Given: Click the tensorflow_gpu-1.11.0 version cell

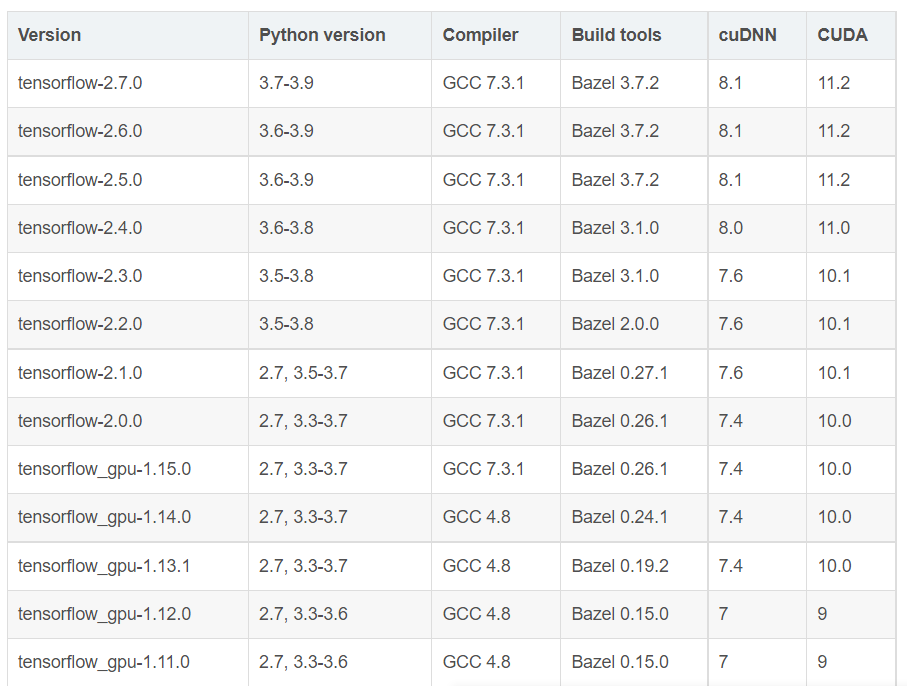Looking at the screenshot, I should click(104, 662).
